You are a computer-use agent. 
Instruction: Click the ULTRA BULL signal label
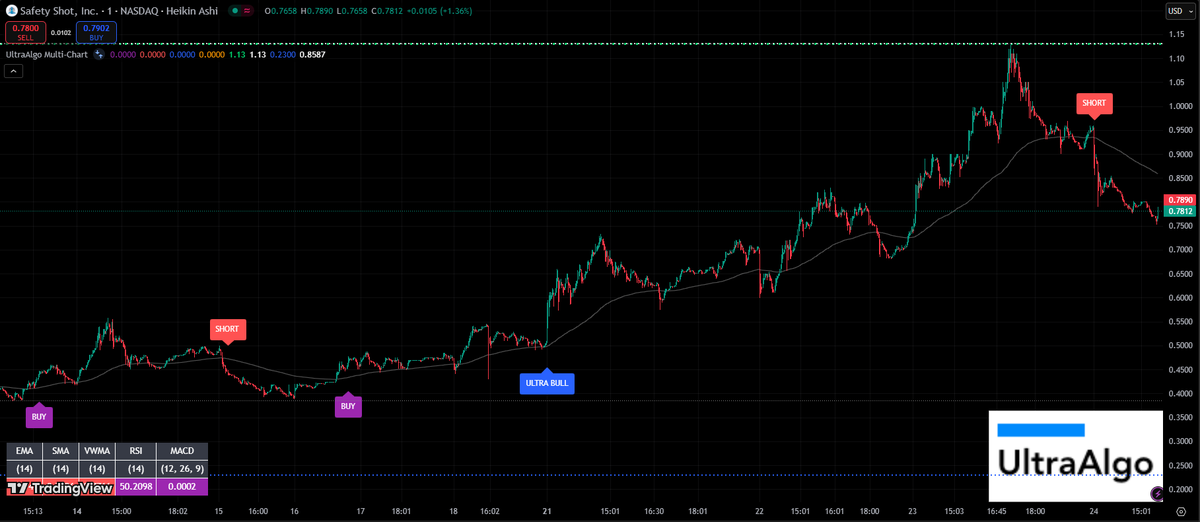pyautogui.click(x=547, y=383)
